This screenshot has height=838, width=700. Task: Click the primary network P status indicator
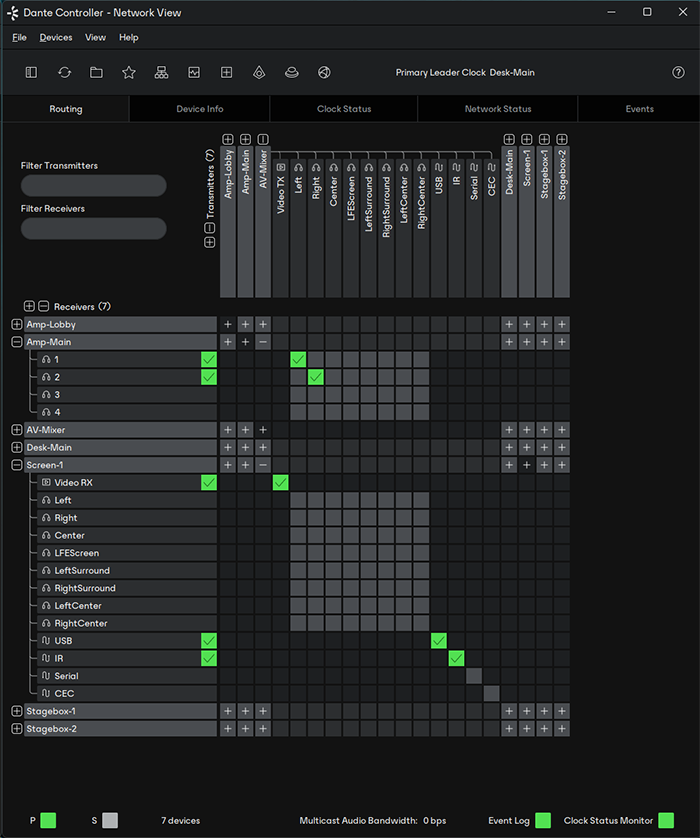(x=48, y=820)
